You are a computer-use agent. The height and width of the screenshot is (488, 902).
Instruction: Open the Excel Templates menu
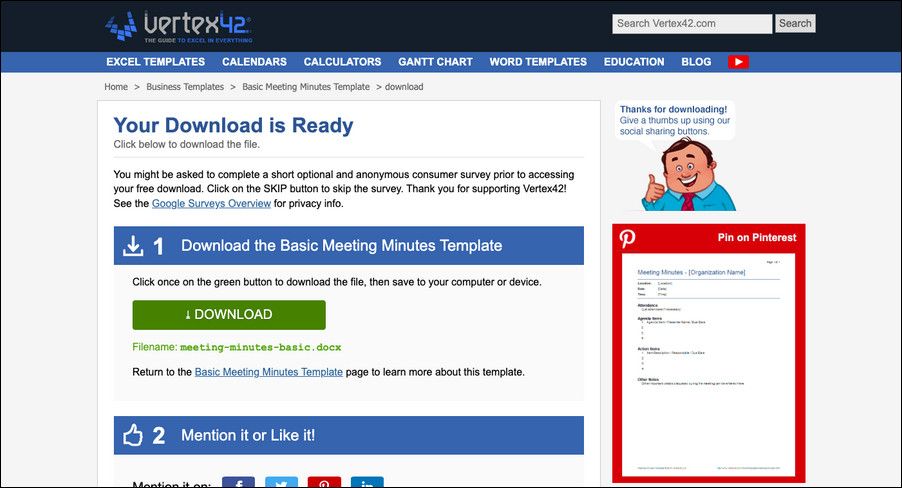pyautogui.click(x=155, y=62)
